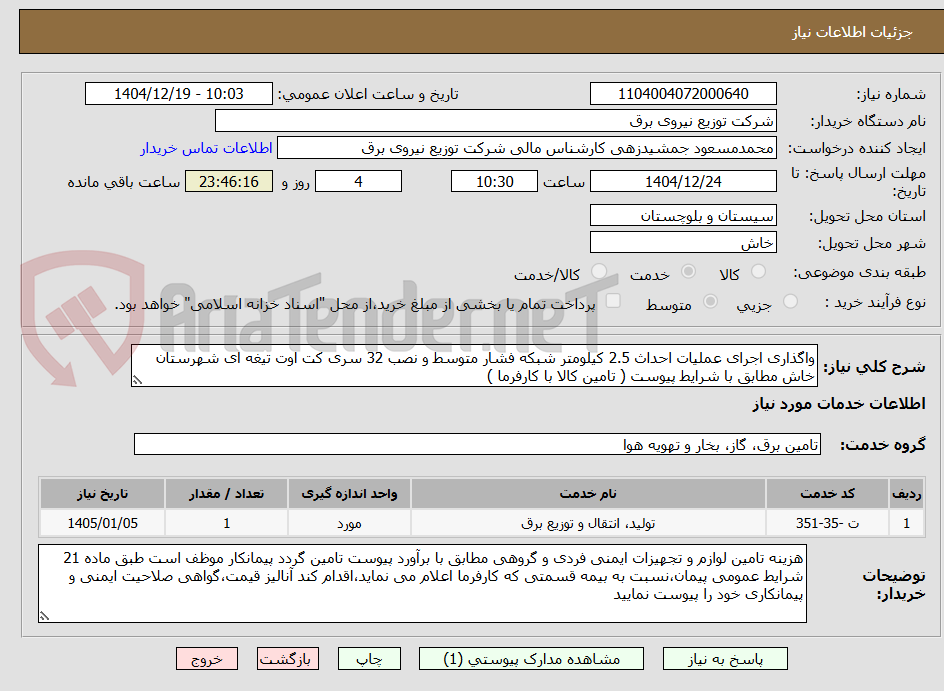Click the جزئیات اطلاعات نیاز header title

tap(852, 32)
